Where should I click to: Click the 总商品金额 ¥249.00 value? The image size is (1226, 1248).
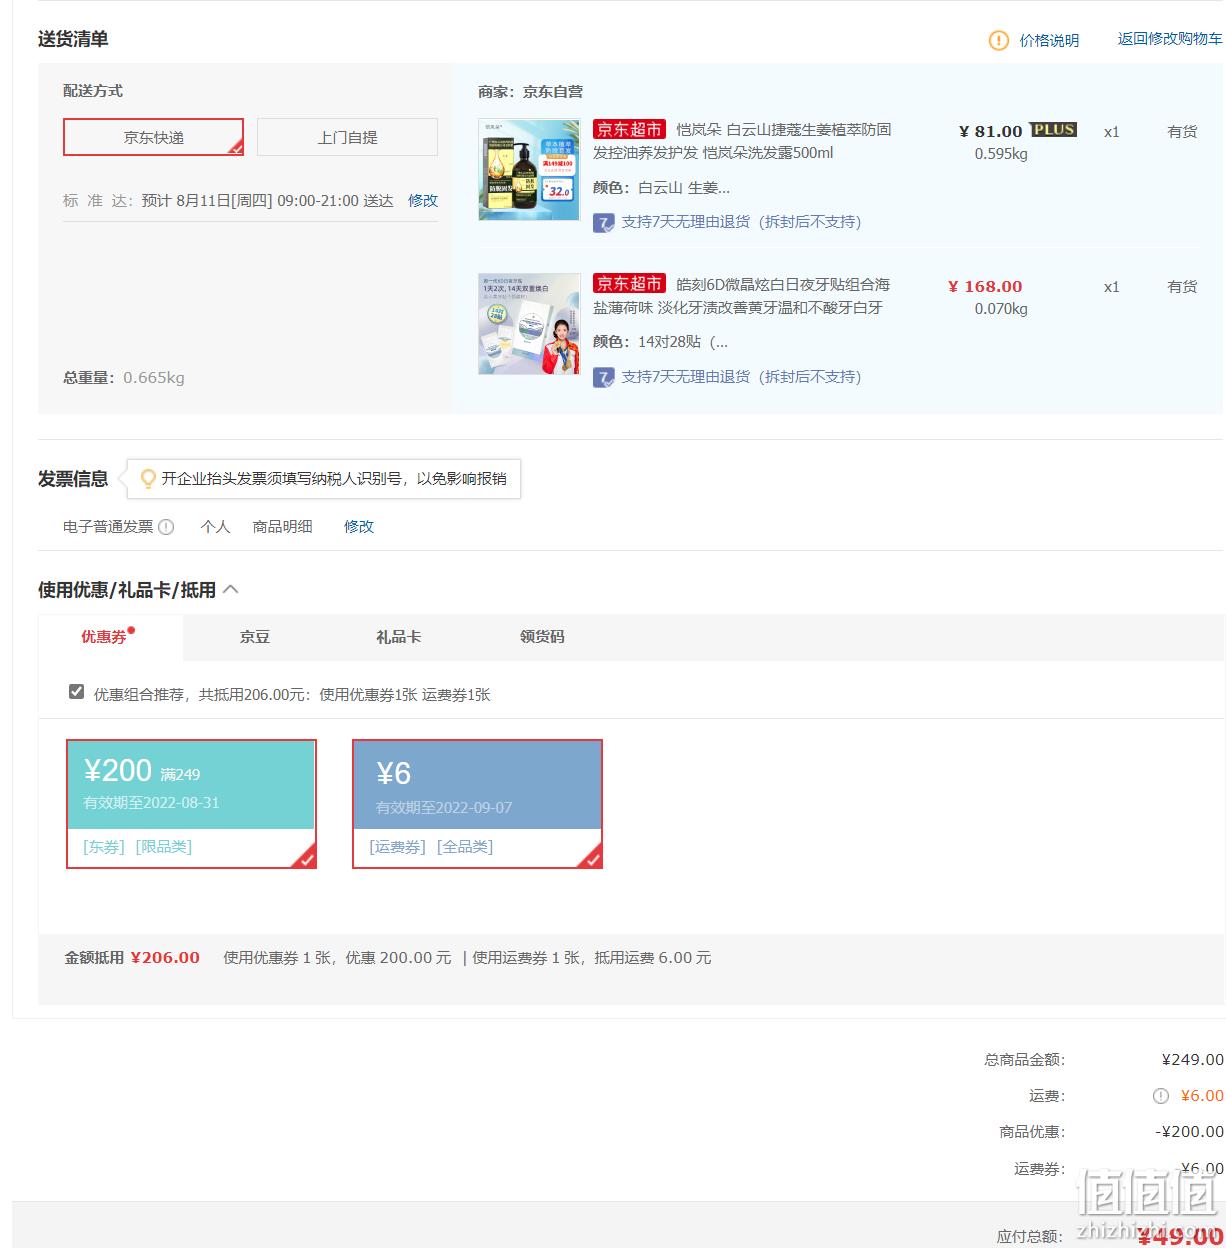click(x=1192, y=1060)
